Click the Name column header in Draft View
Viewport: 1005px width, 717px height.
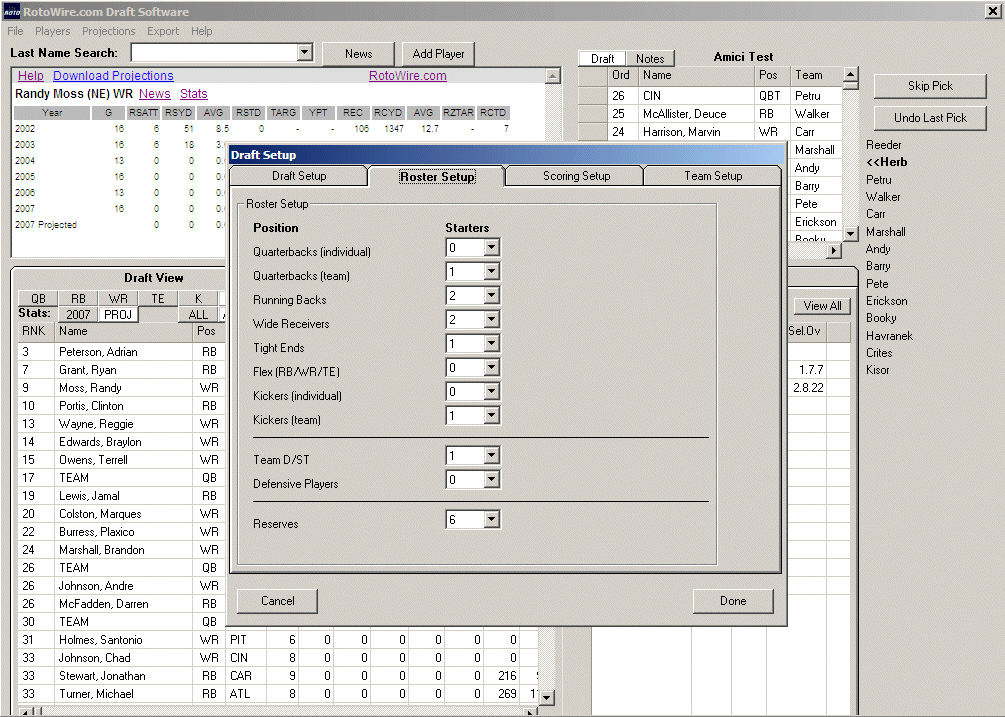coord(124,331)
